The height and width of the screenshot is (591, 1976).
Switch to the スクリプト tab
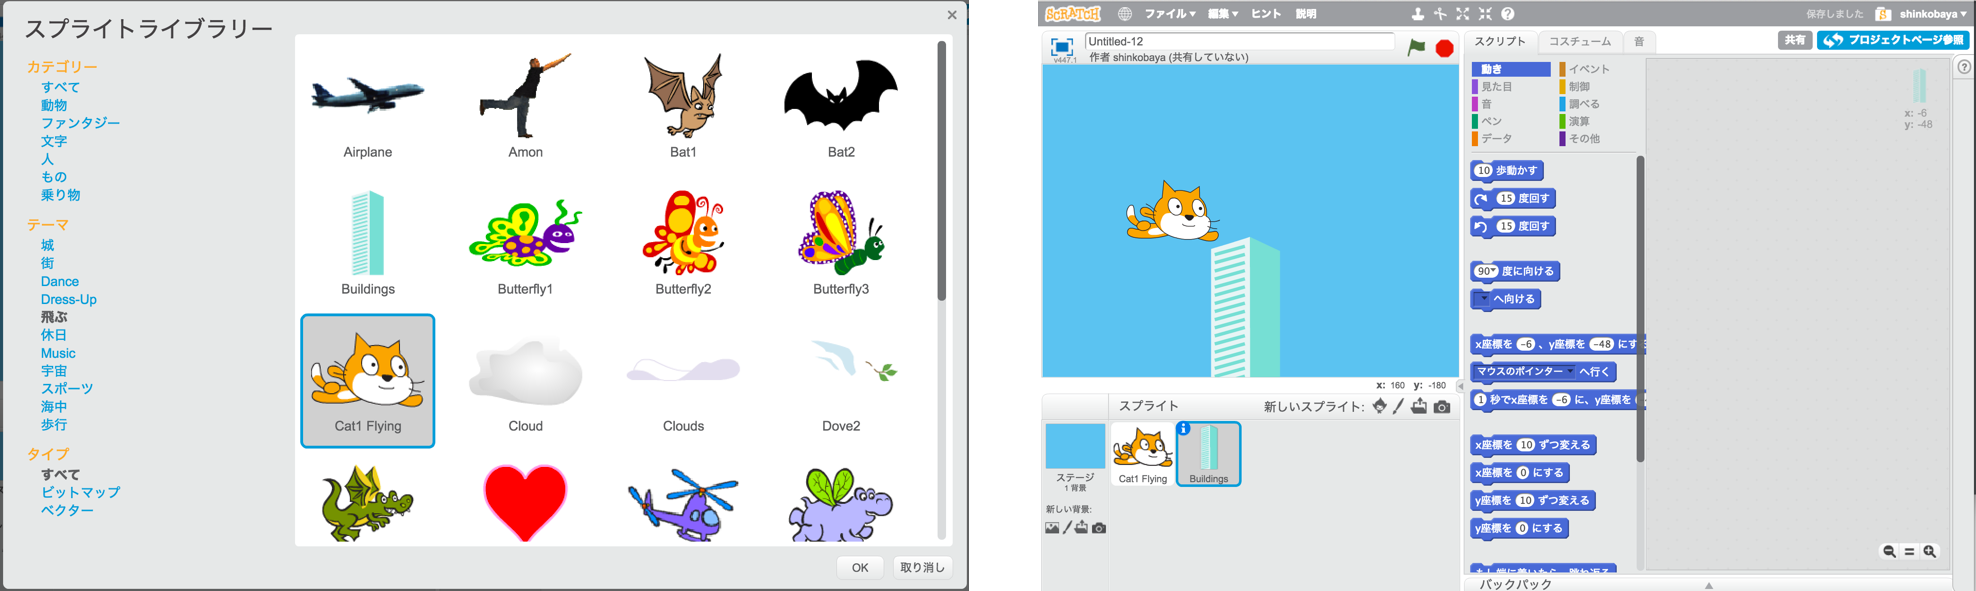tap(1500, 41)
